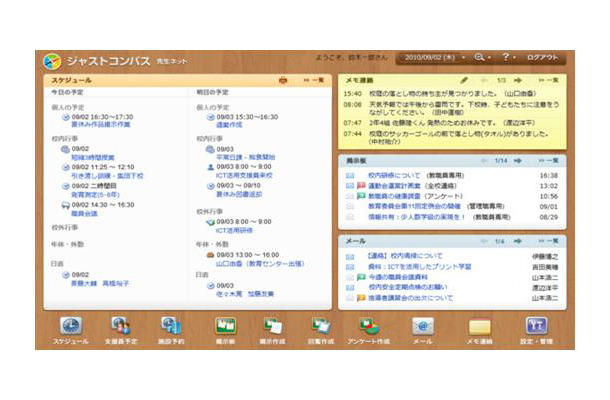This screenshot has height=400, width=610.
Task: Click envelope icon of first mail row
Action: (x=350, y=256)
